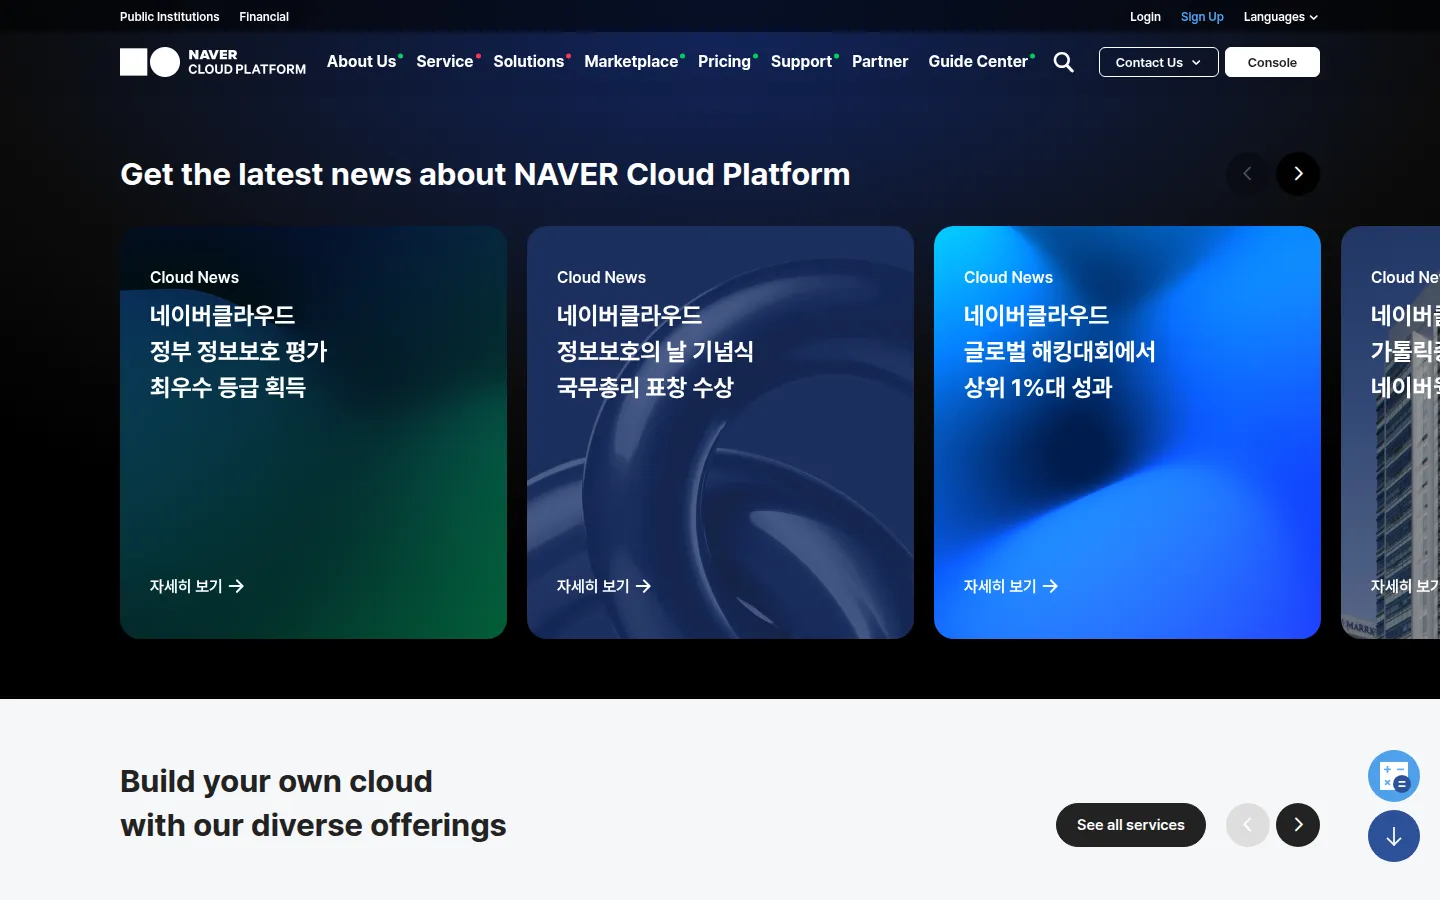This screenshot has width=1440, height=900.
Task: Open the Sign Up link
Action: click(1202, 17)
